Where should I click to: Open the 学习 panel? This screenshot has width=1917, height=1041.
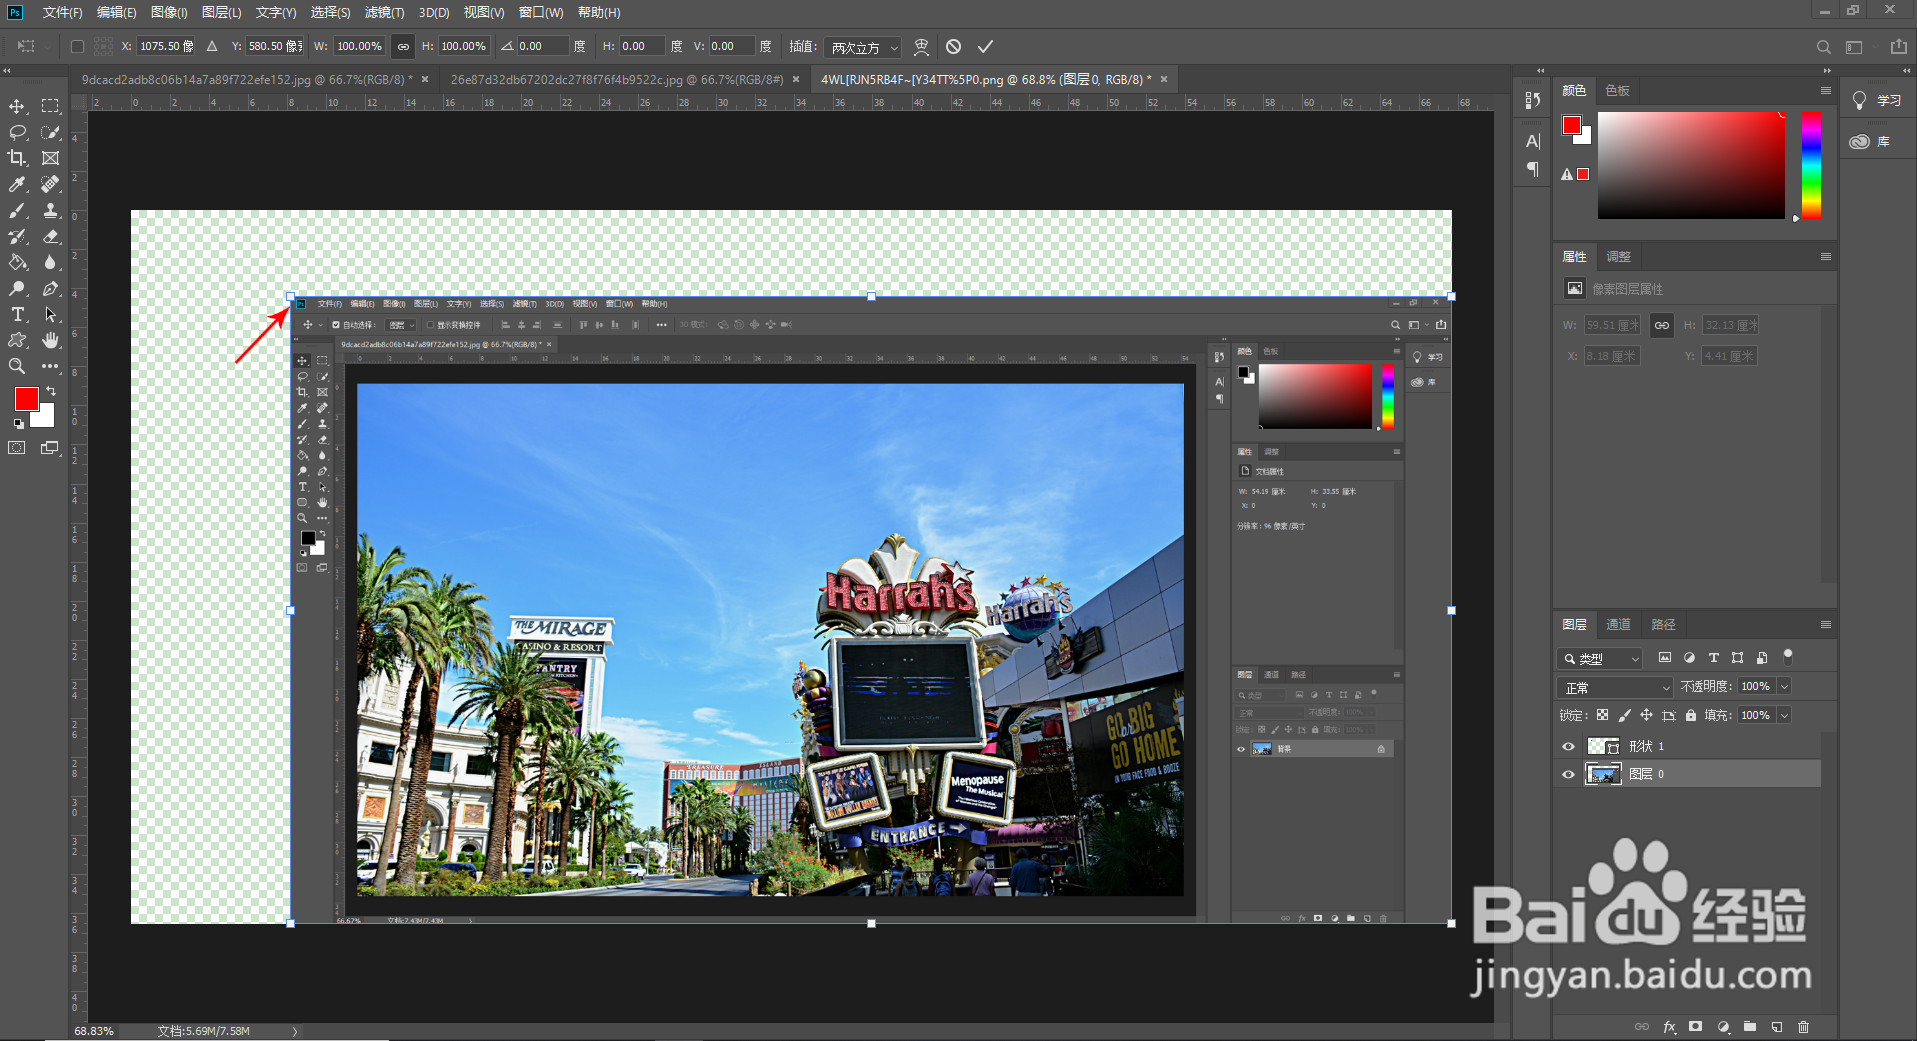(x=1875, y=101)
